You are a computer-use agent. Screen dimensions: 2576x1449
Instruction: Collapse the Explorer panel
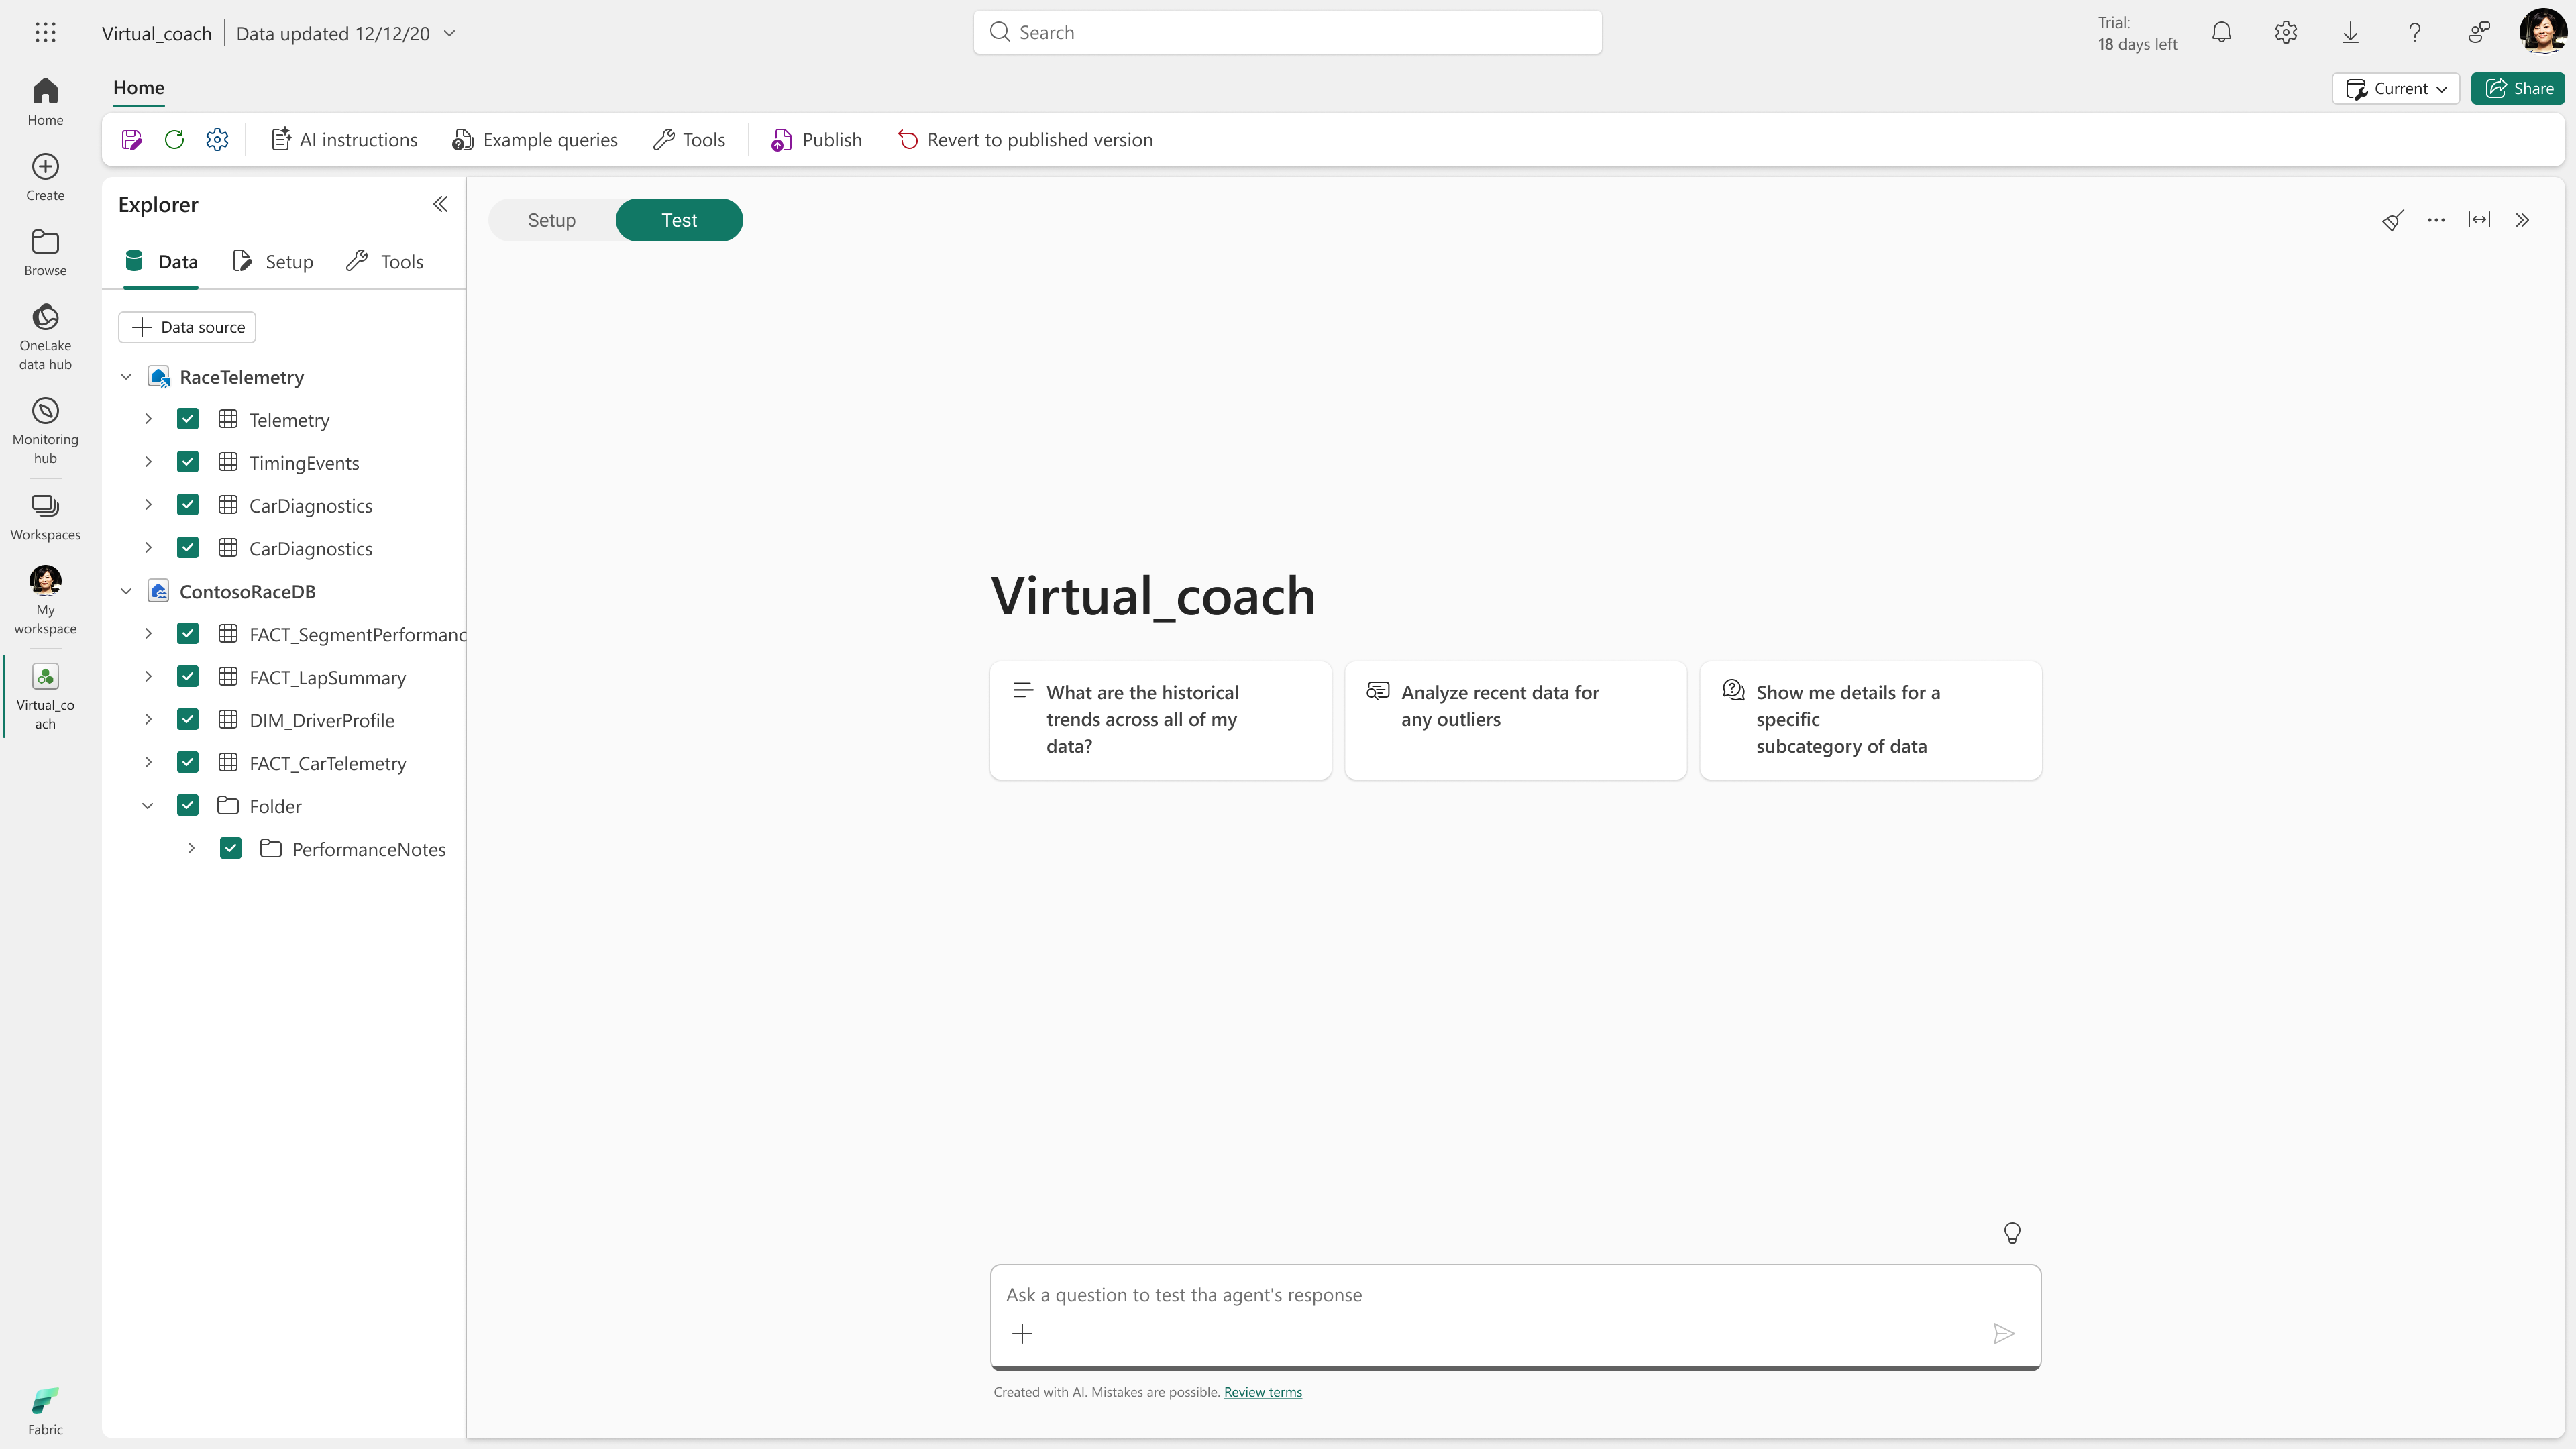coord(440,205)
